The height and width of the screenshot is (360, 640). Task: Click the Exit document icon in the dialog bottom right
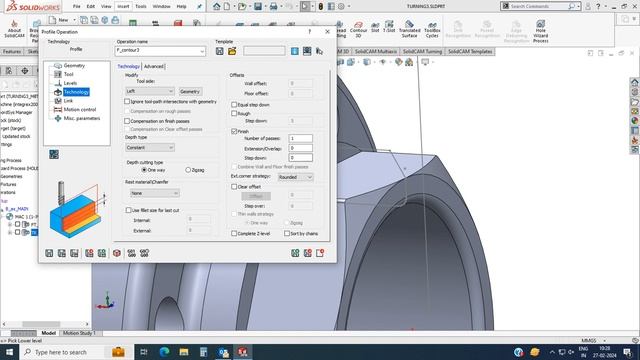coord(320,253)
